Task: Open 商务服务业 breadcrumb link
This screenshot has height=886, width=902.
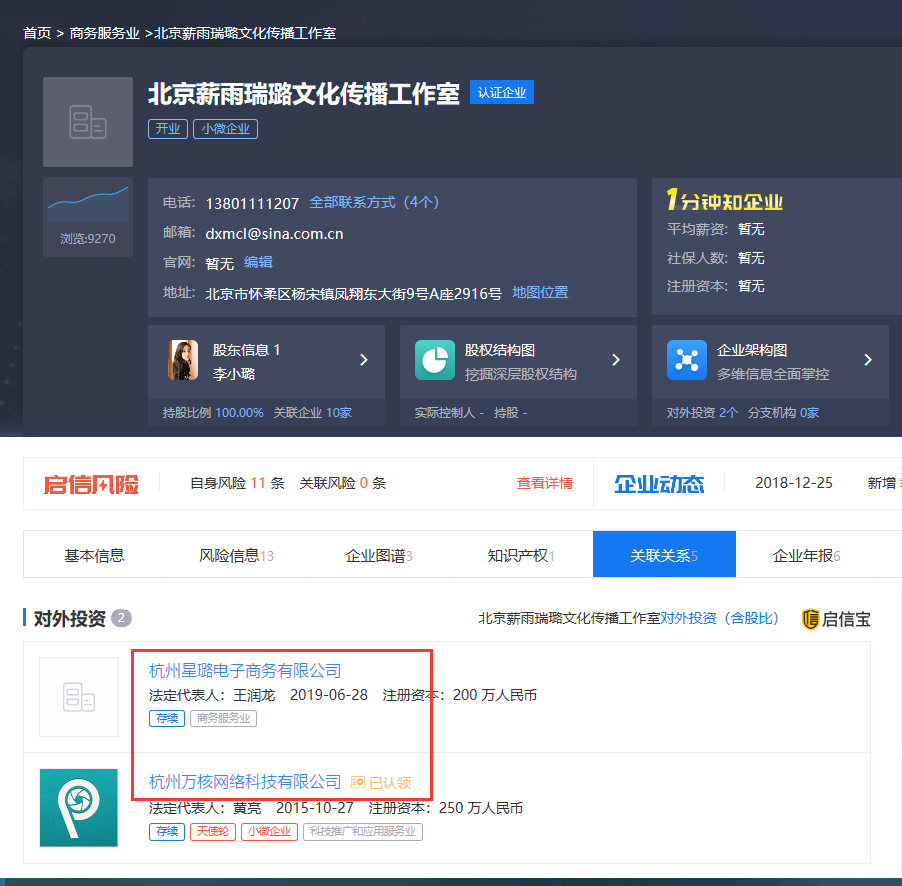Action: 105,33
